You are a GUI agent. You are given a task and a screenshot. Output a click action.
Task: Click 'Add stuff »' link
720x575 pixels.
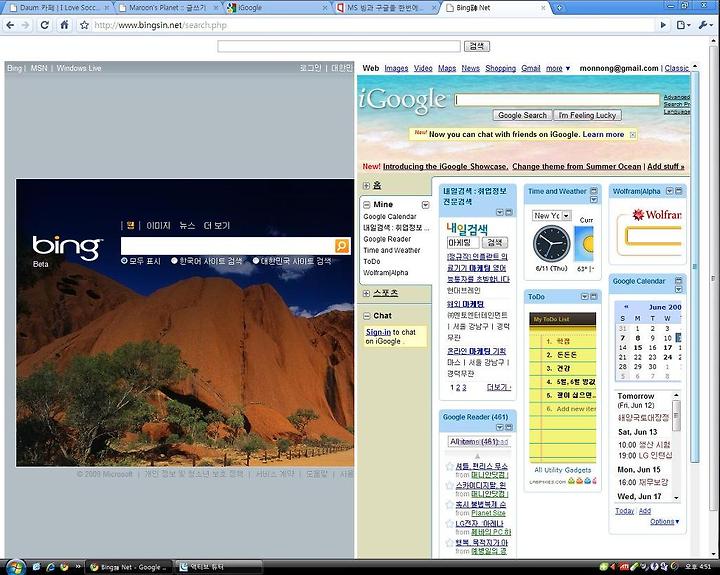[665, 166]
